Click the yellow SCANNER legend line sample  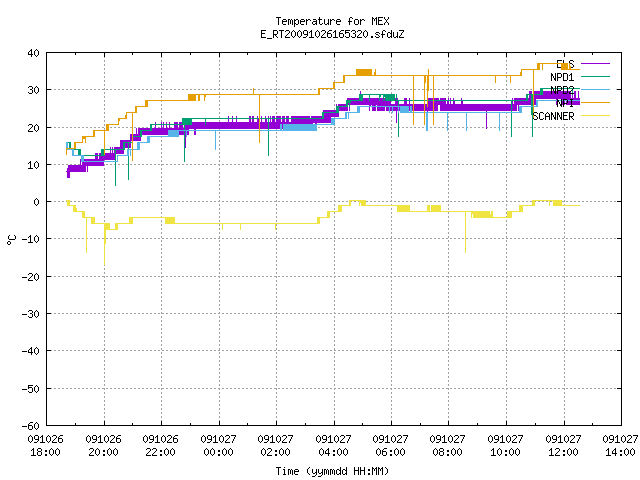595,116
